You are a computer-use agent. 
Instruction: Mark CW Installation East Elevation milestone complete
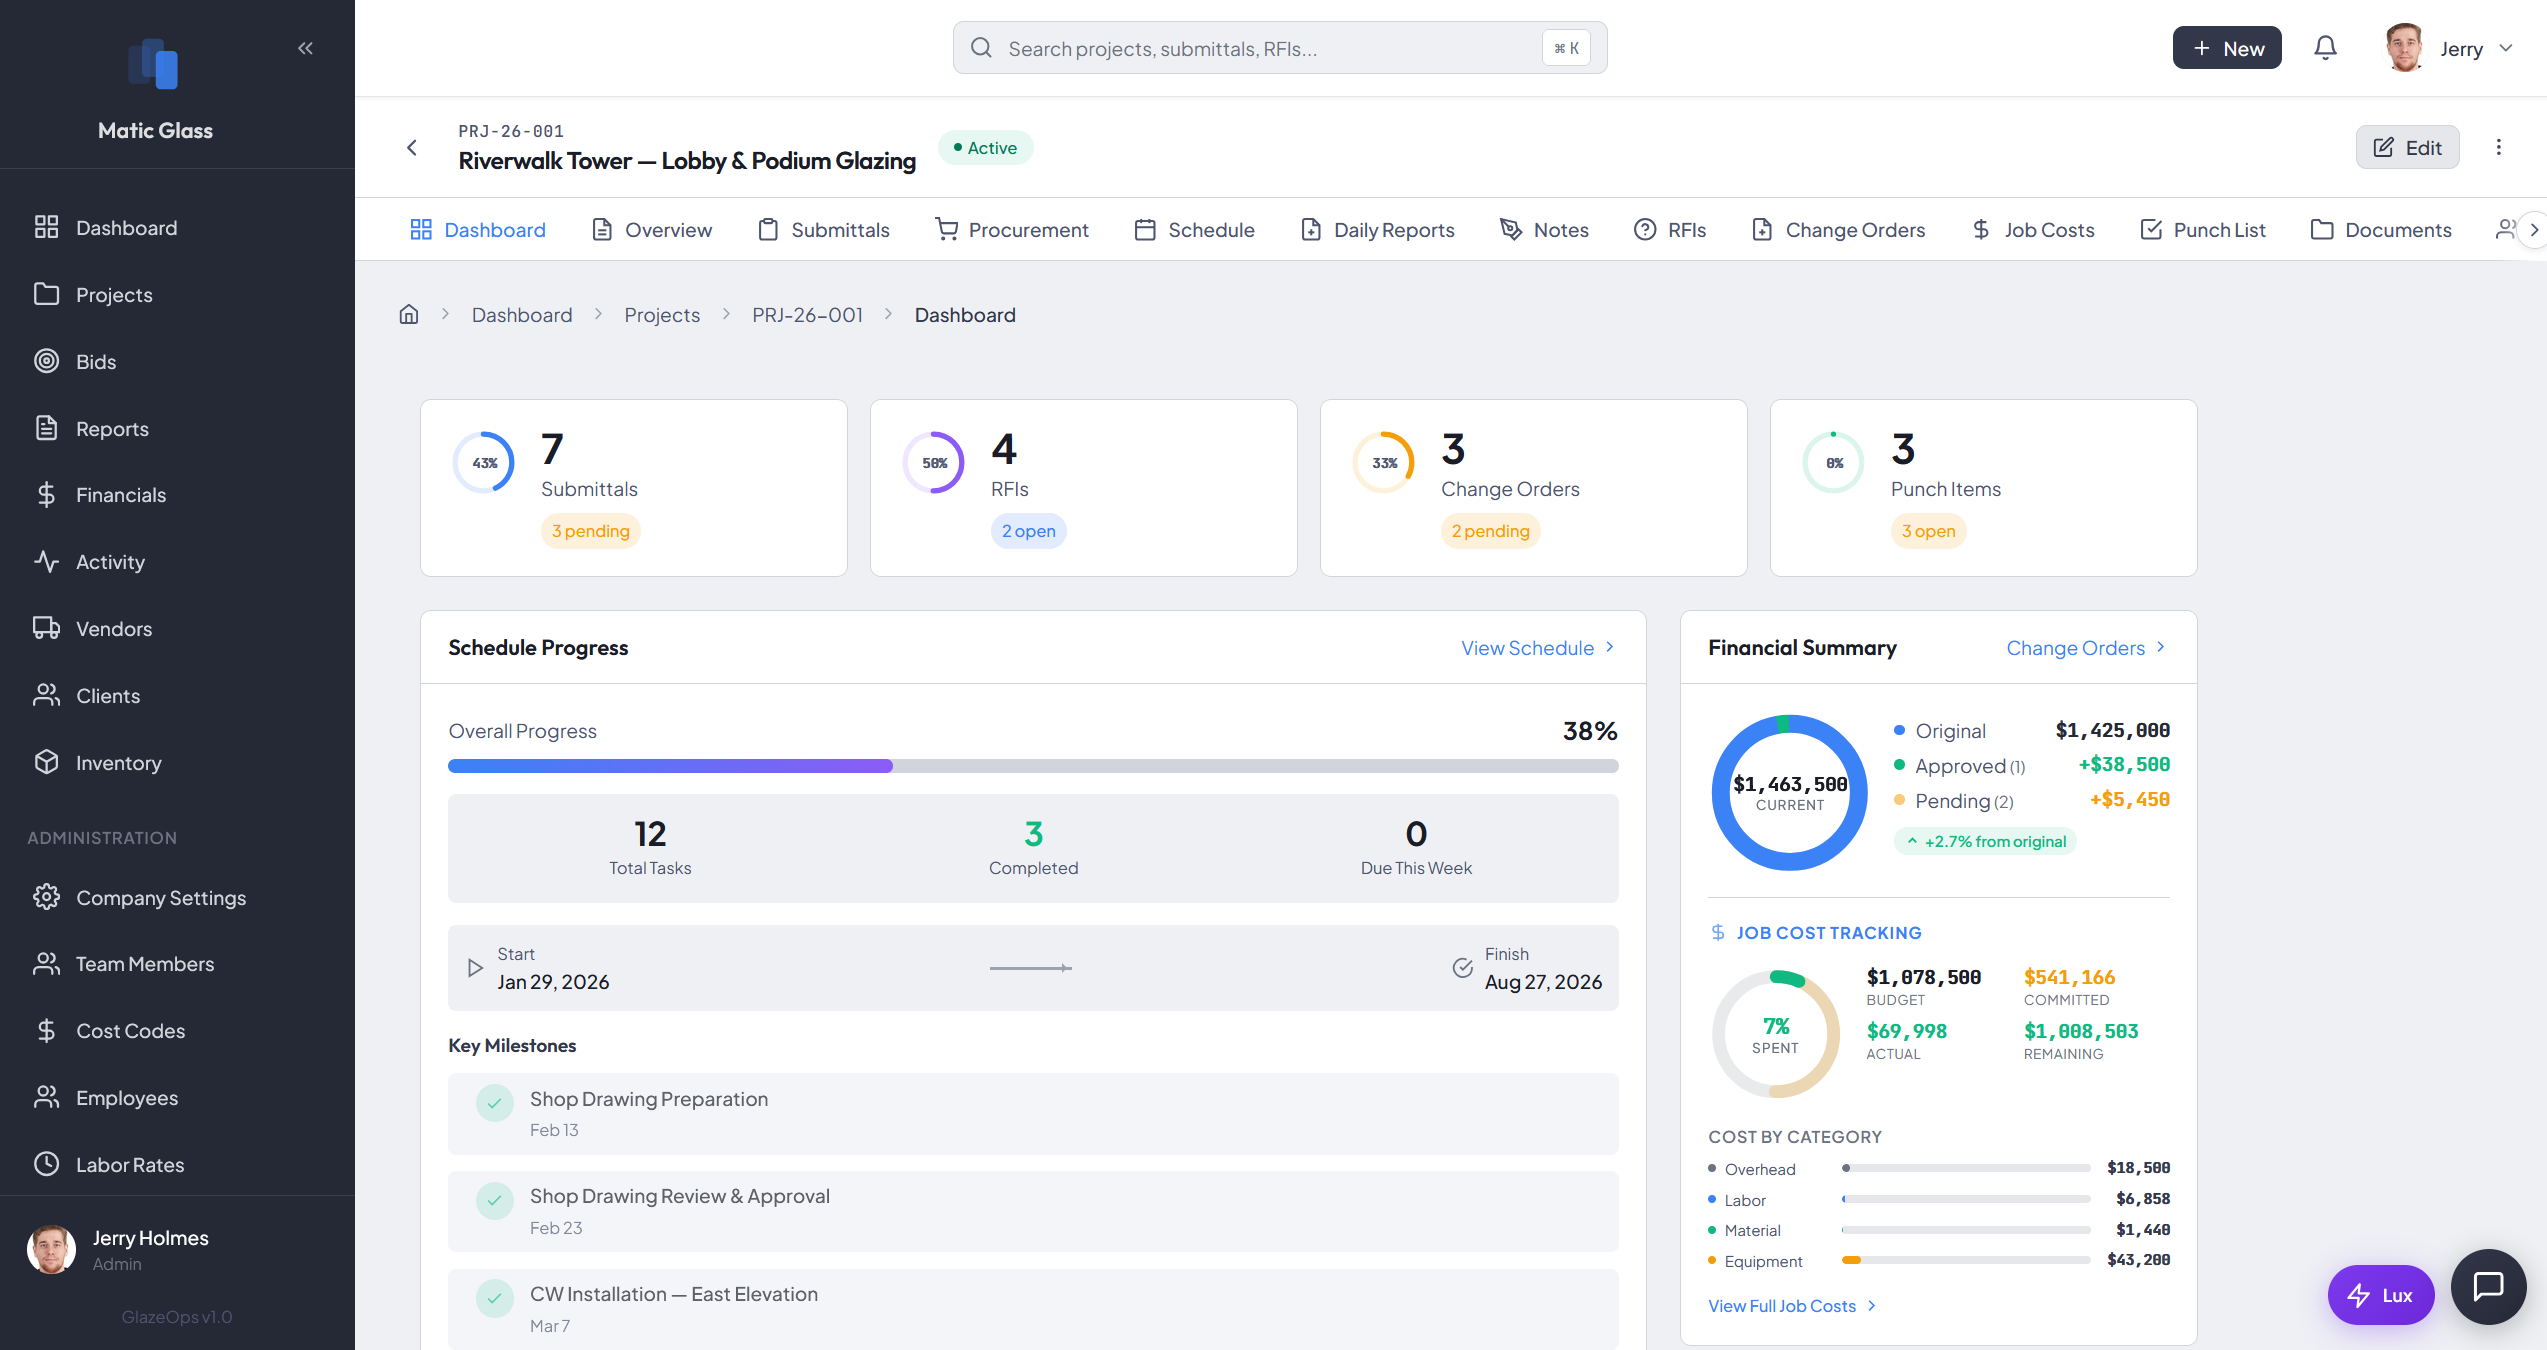[x=495, y=1299]
